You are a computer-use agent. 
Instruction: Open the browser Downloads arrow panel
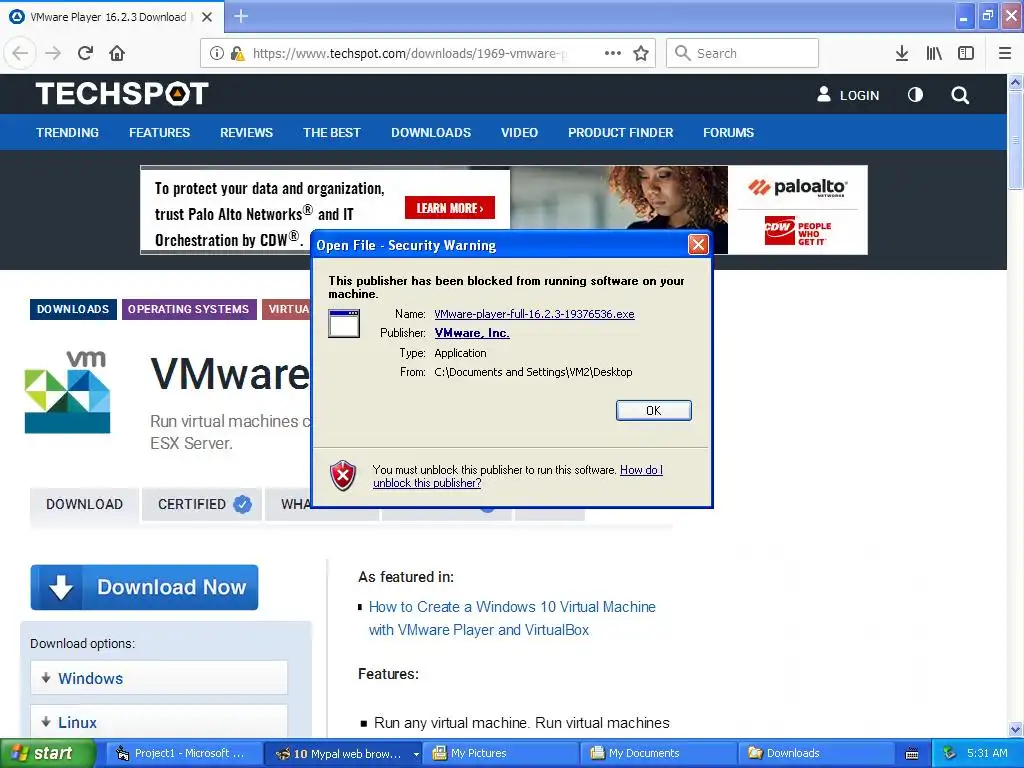click(902, 54)
